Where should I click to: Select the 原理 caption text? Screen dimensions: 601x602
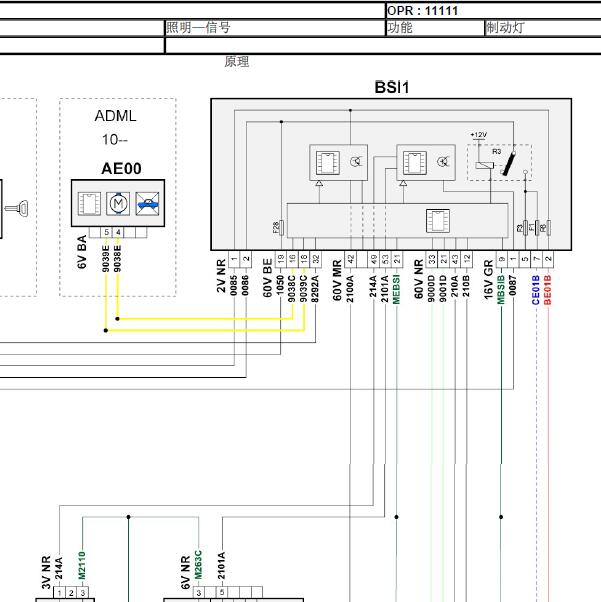coord(237,61)
